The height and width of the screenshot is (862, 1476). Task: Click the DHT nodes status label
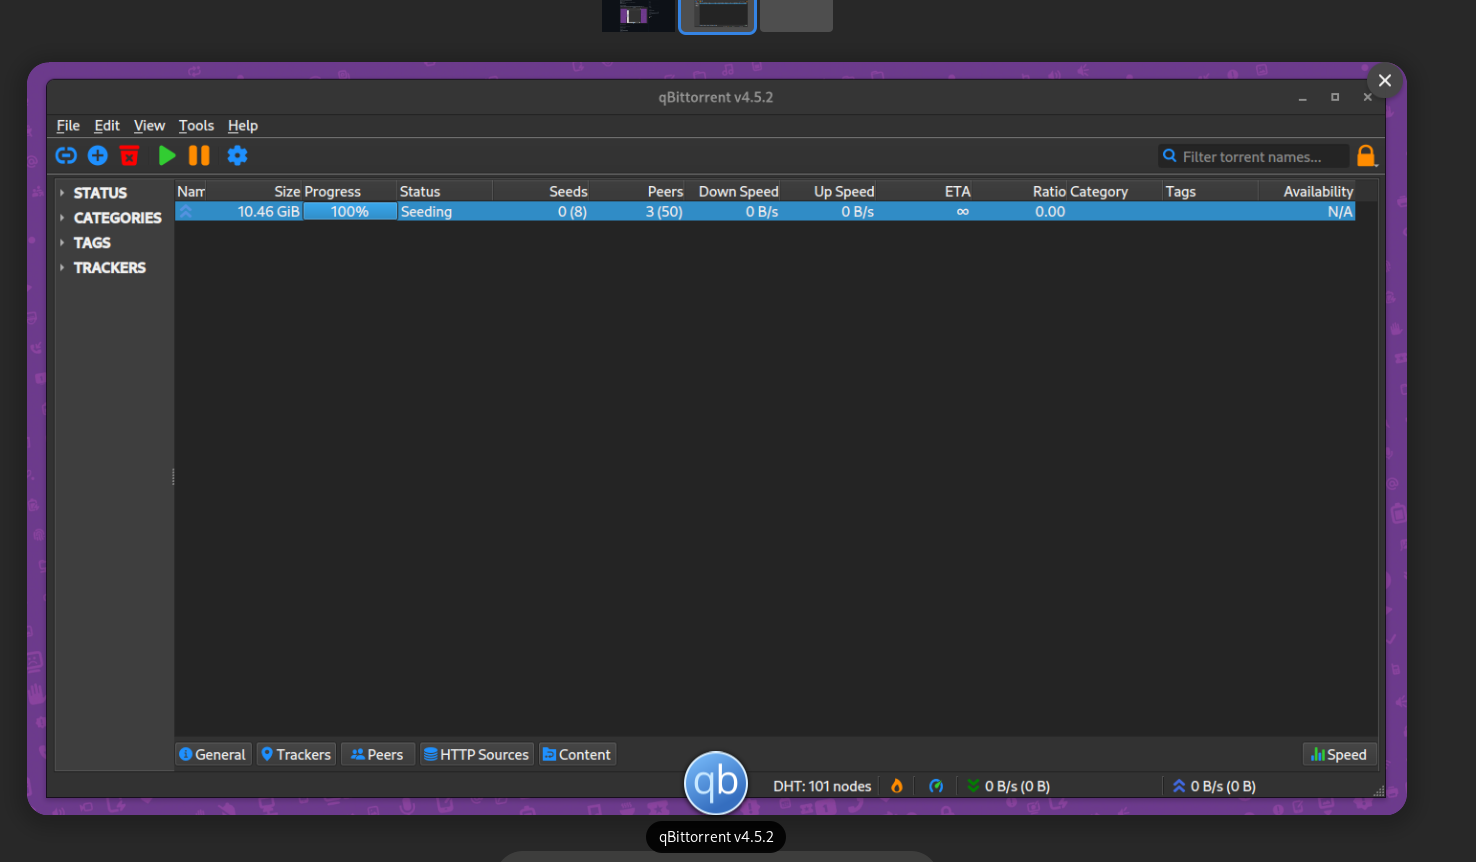point(822,786)
